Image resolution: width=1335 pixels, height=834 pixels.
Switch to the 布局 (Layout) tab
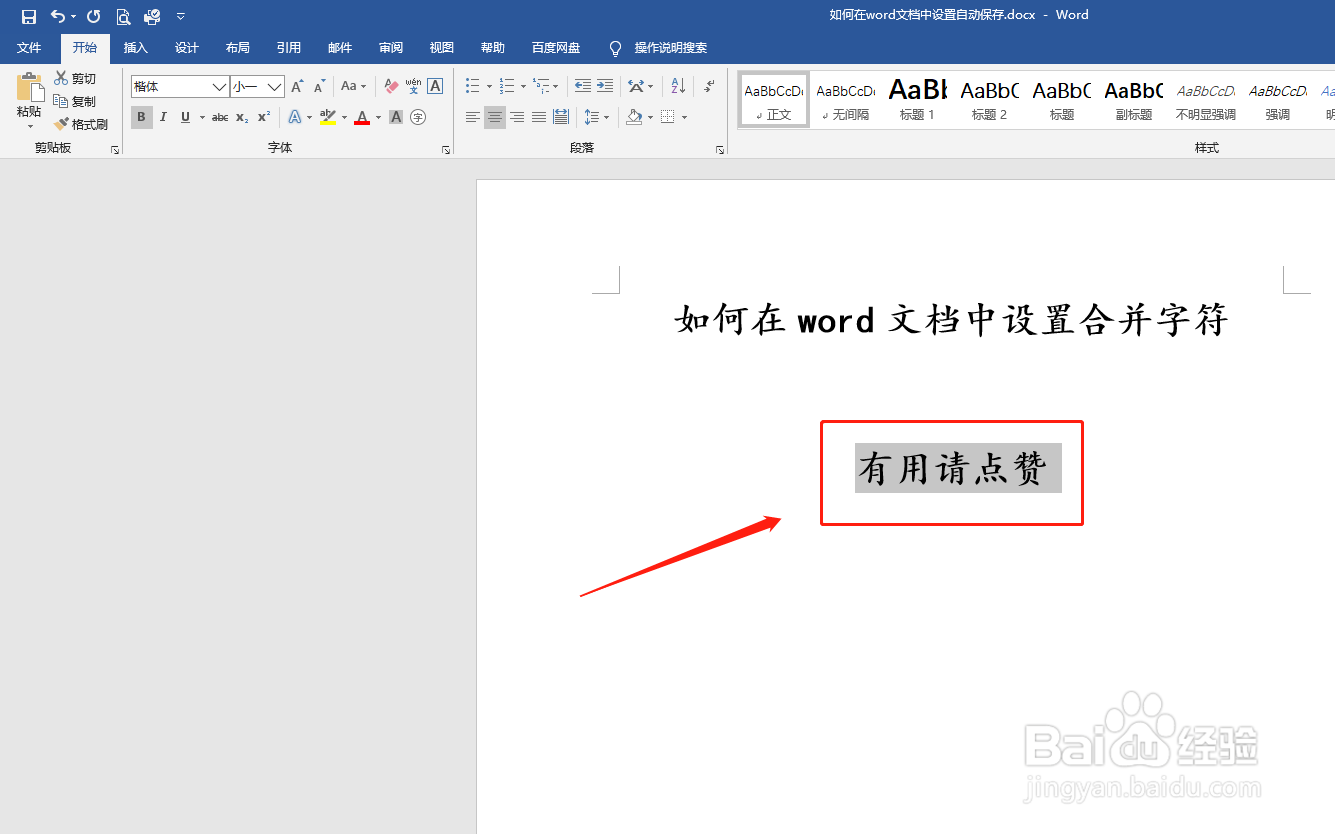238,48
